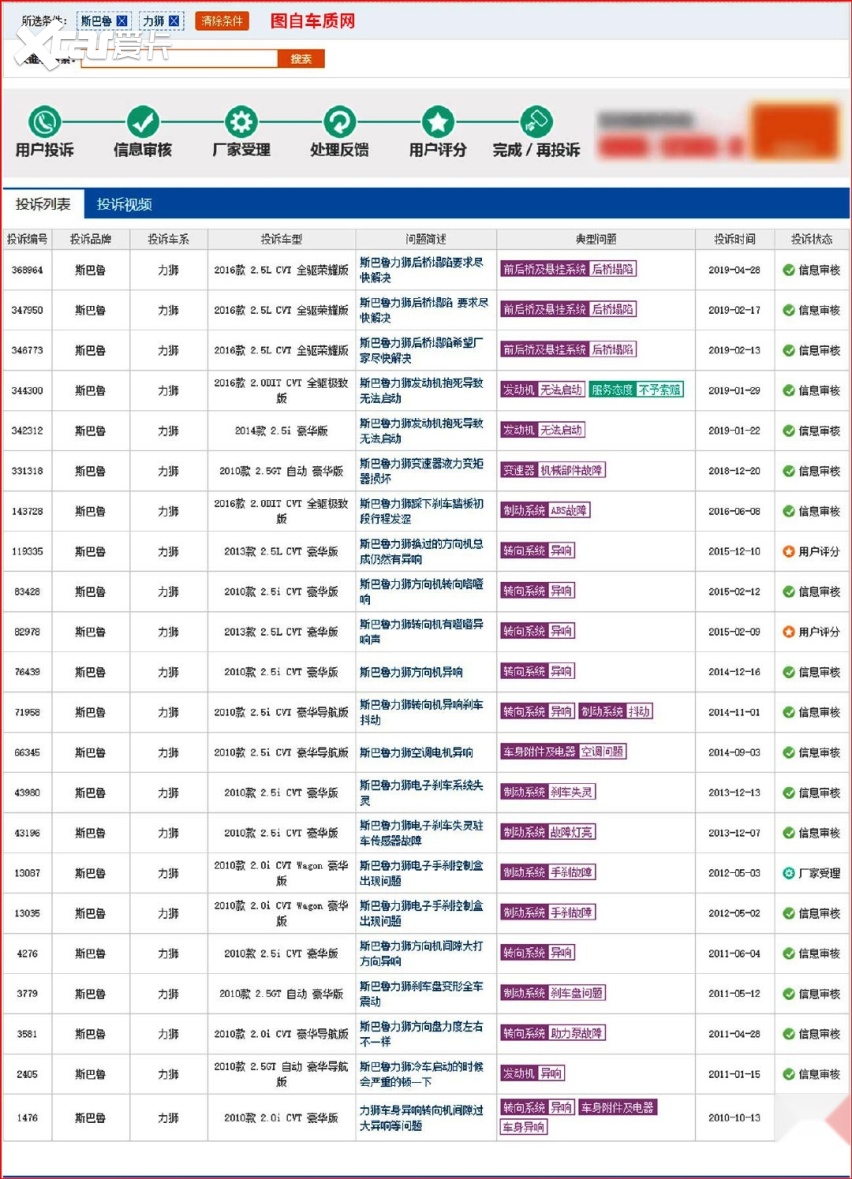The height and width of the screenshot is (1179, 852).
Task: Open complaint 斯巴鲁力狮方向机异响
Action: click(411, 672)
